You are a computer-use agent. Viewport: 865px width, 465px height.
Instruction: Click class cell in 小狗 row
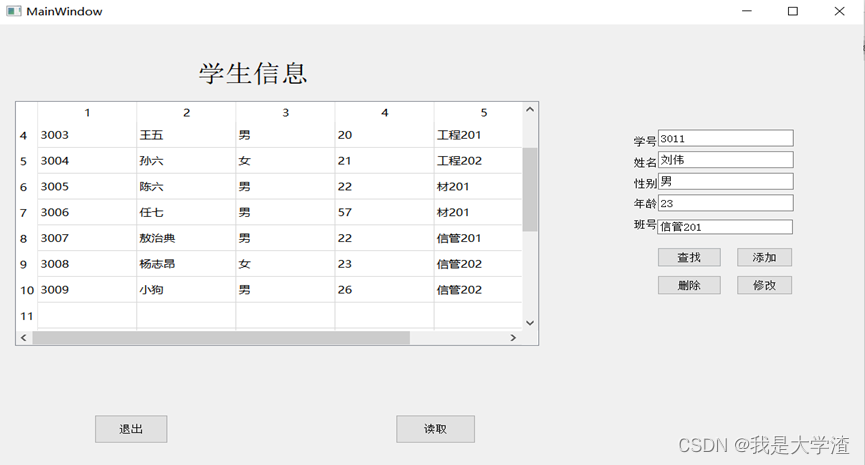(x=478, y=290)
